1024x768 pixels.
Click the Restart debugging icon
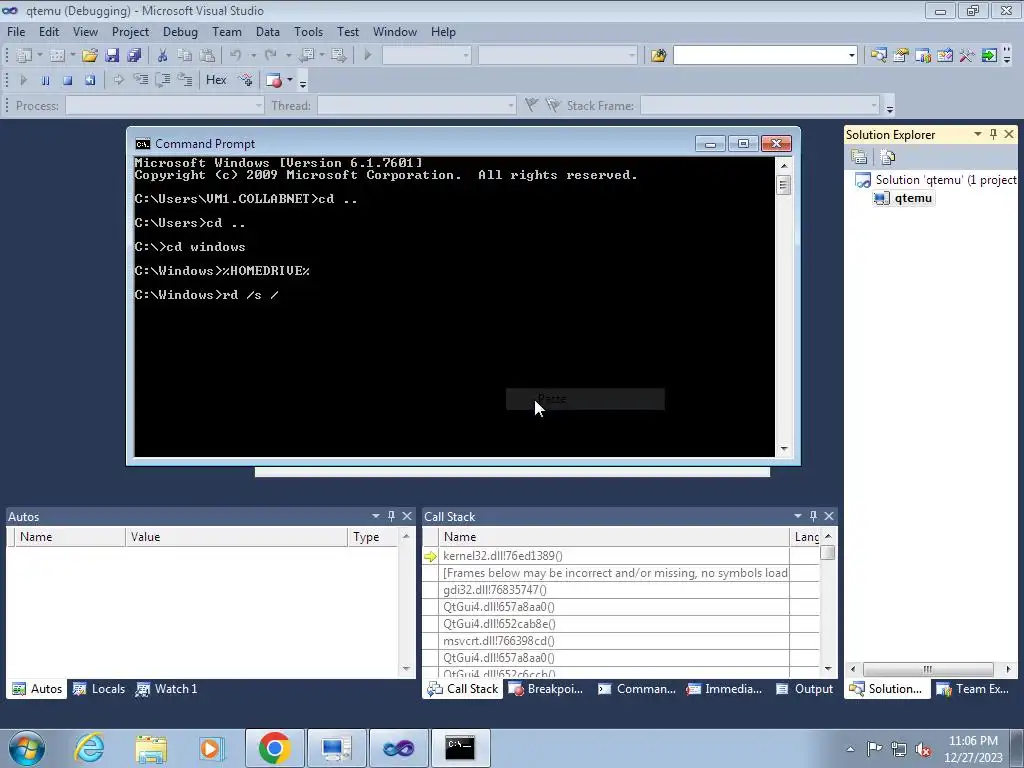[89, 80]
